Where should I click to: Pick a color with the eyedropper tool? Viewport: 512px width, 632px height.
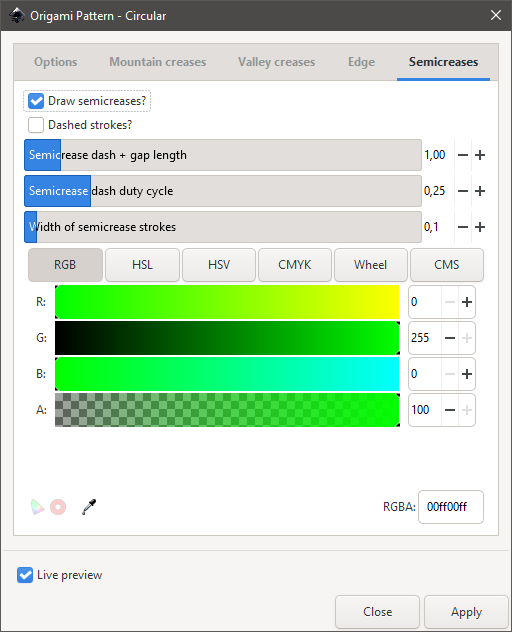(x=89, y=507)
